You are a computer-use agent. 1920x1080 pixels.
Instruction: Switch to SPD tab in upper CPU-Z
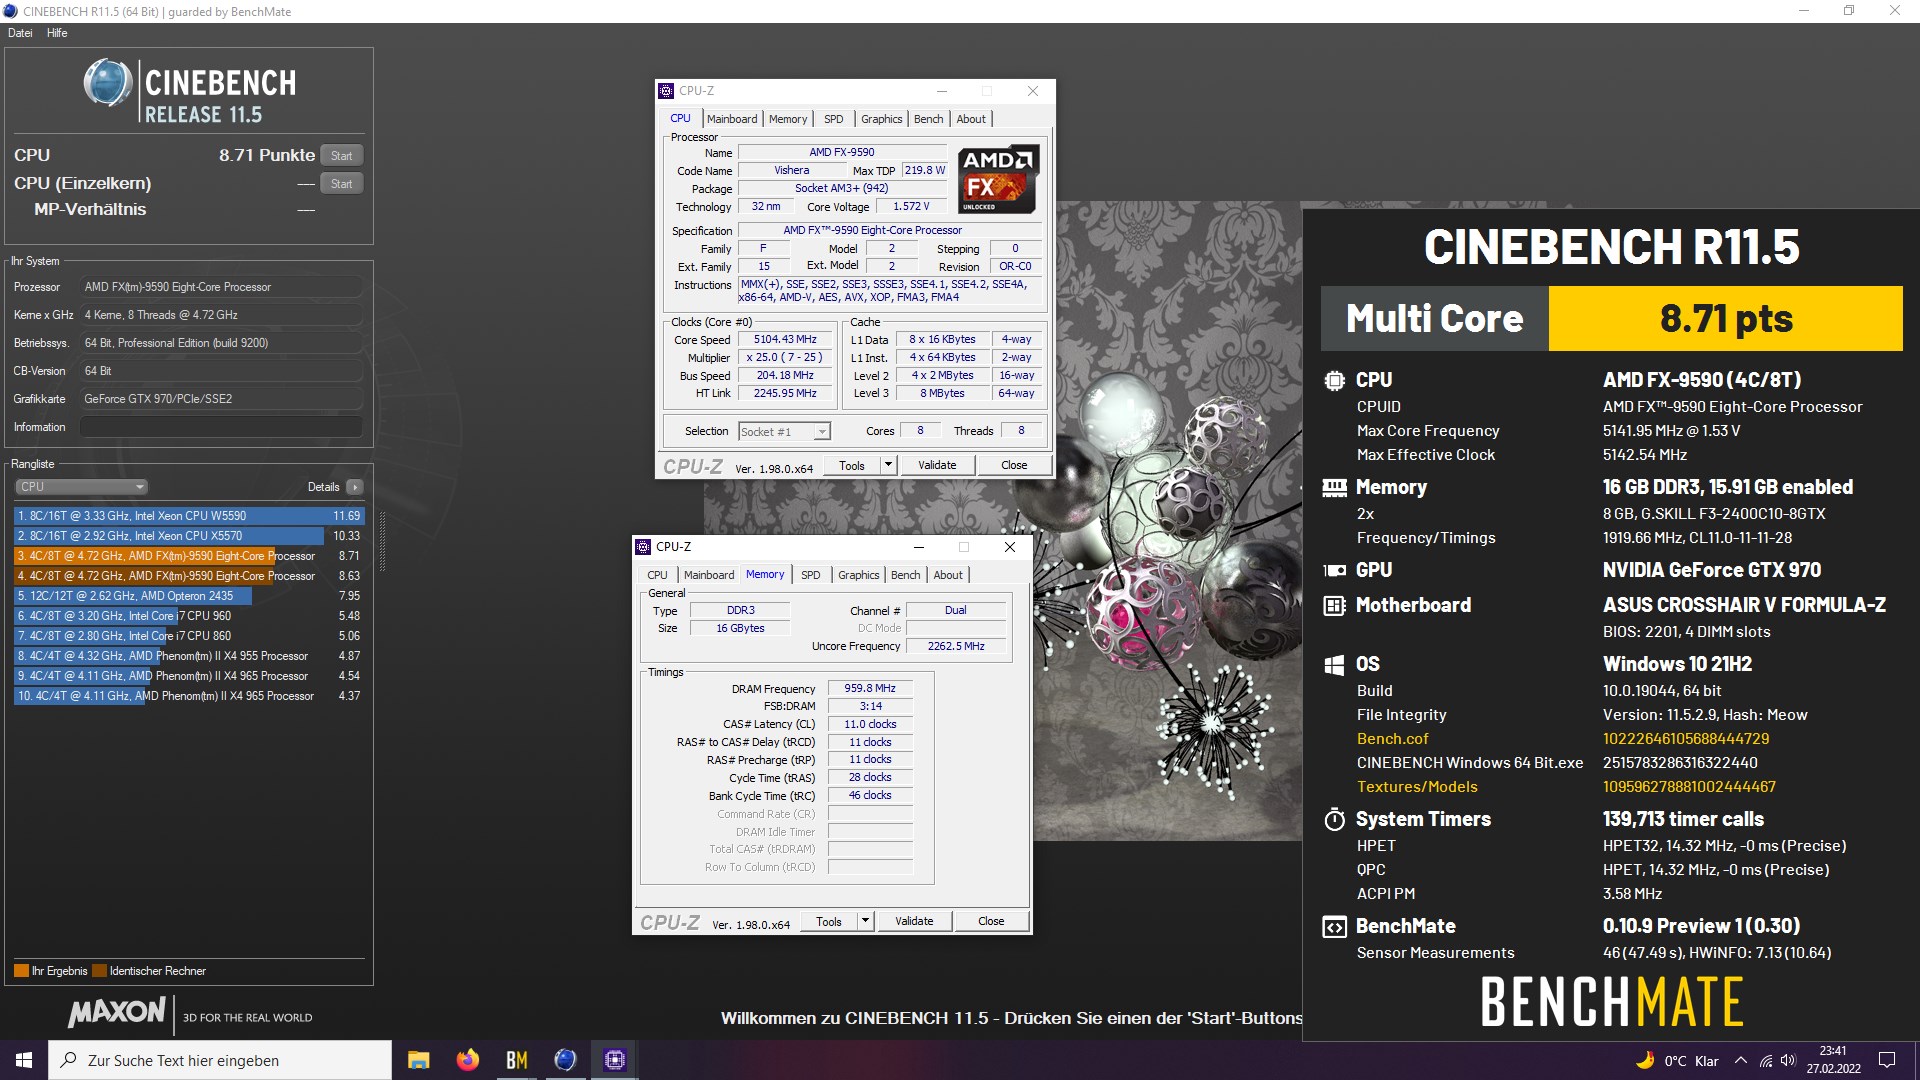point(834,119)
